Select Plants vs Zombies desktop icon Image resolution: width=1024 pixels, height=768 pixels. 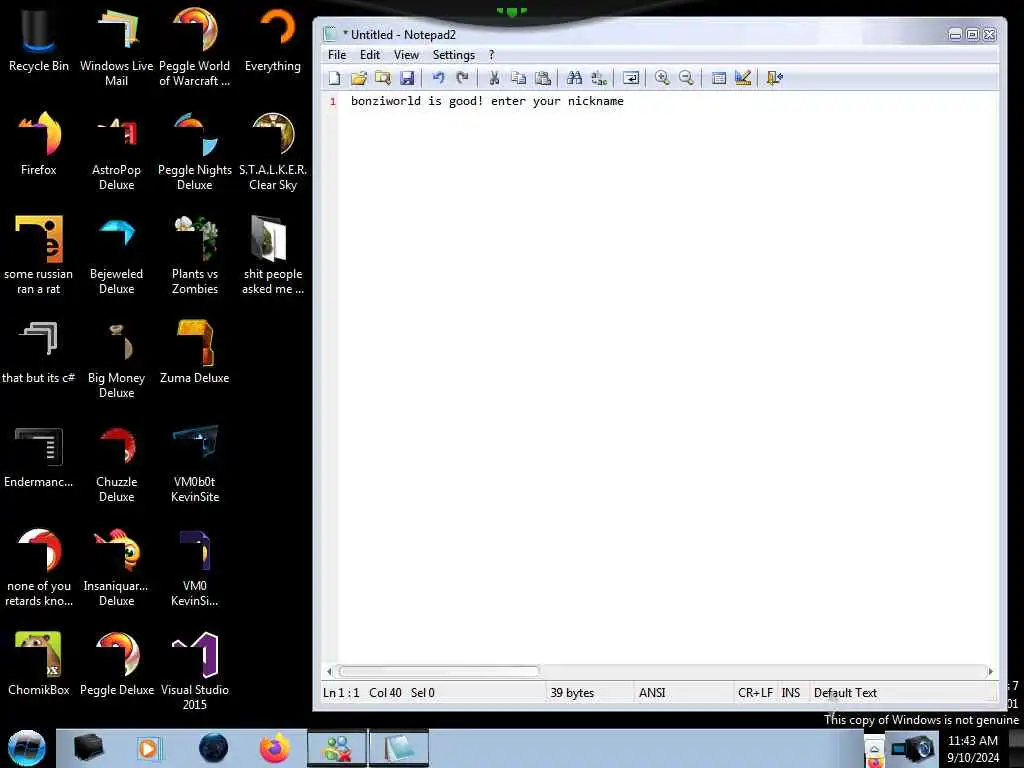pos(195,255)
